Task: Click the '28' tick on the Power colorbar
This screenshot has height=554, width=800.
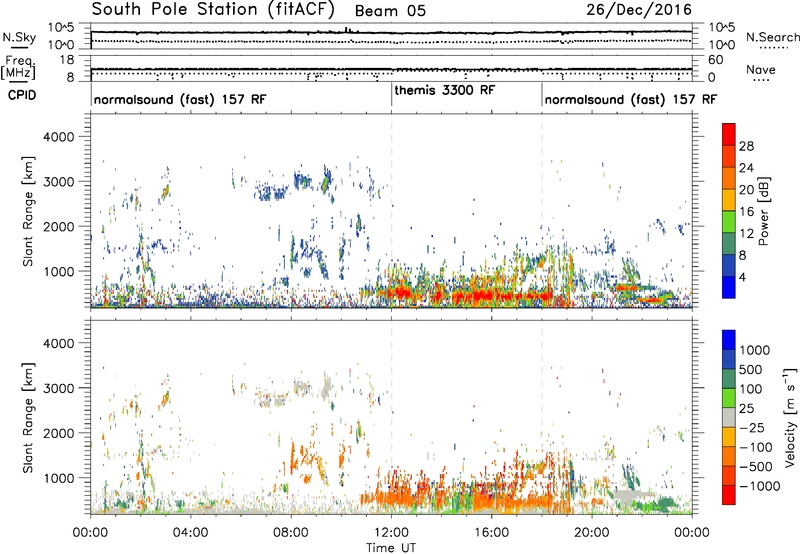Action: pyautogui.click(x=746, y=146)
